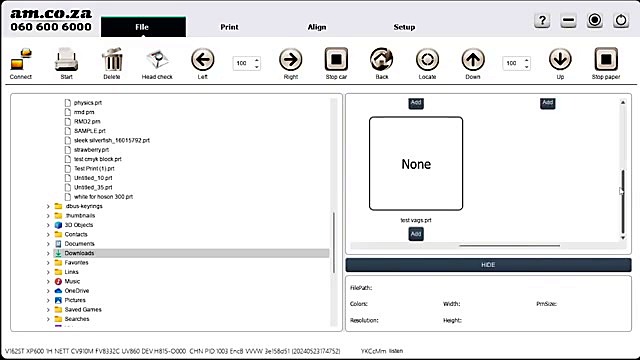The height and width of the screenshot is (360, 640).
Task: Run the Head check tool
Action: click(x=157, y=60)
